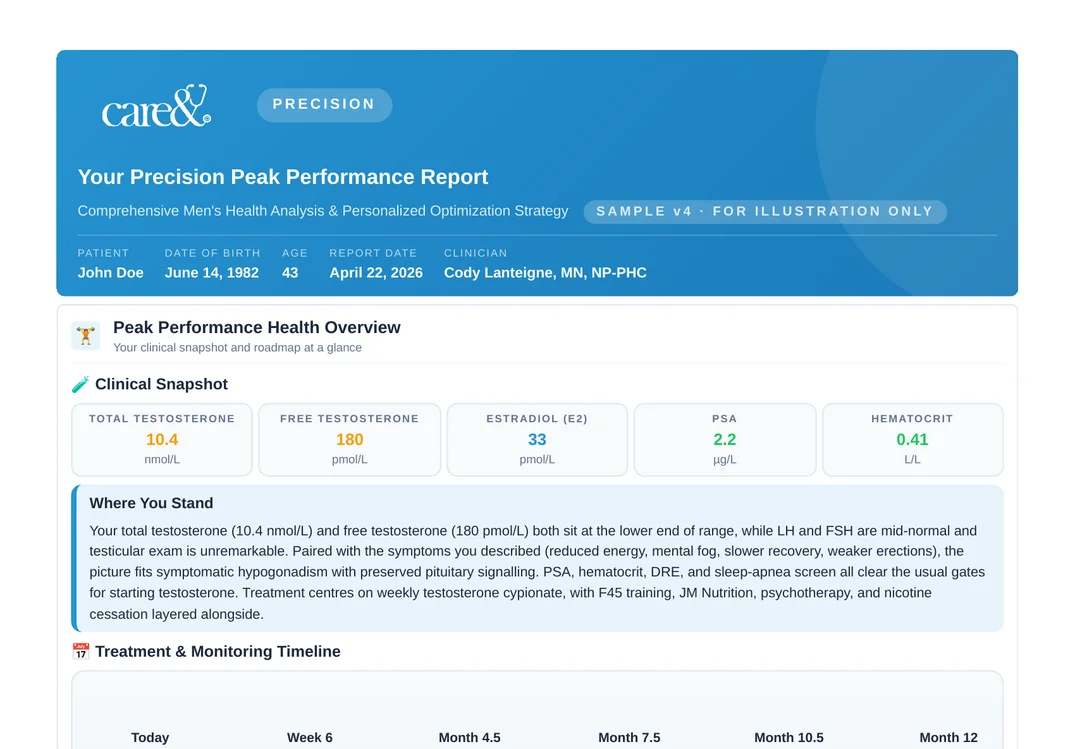Click the 'Peak Performance Health Overview' heading
The width and height of the screenshot is (1075, 749).
click(x=256, y=327)
